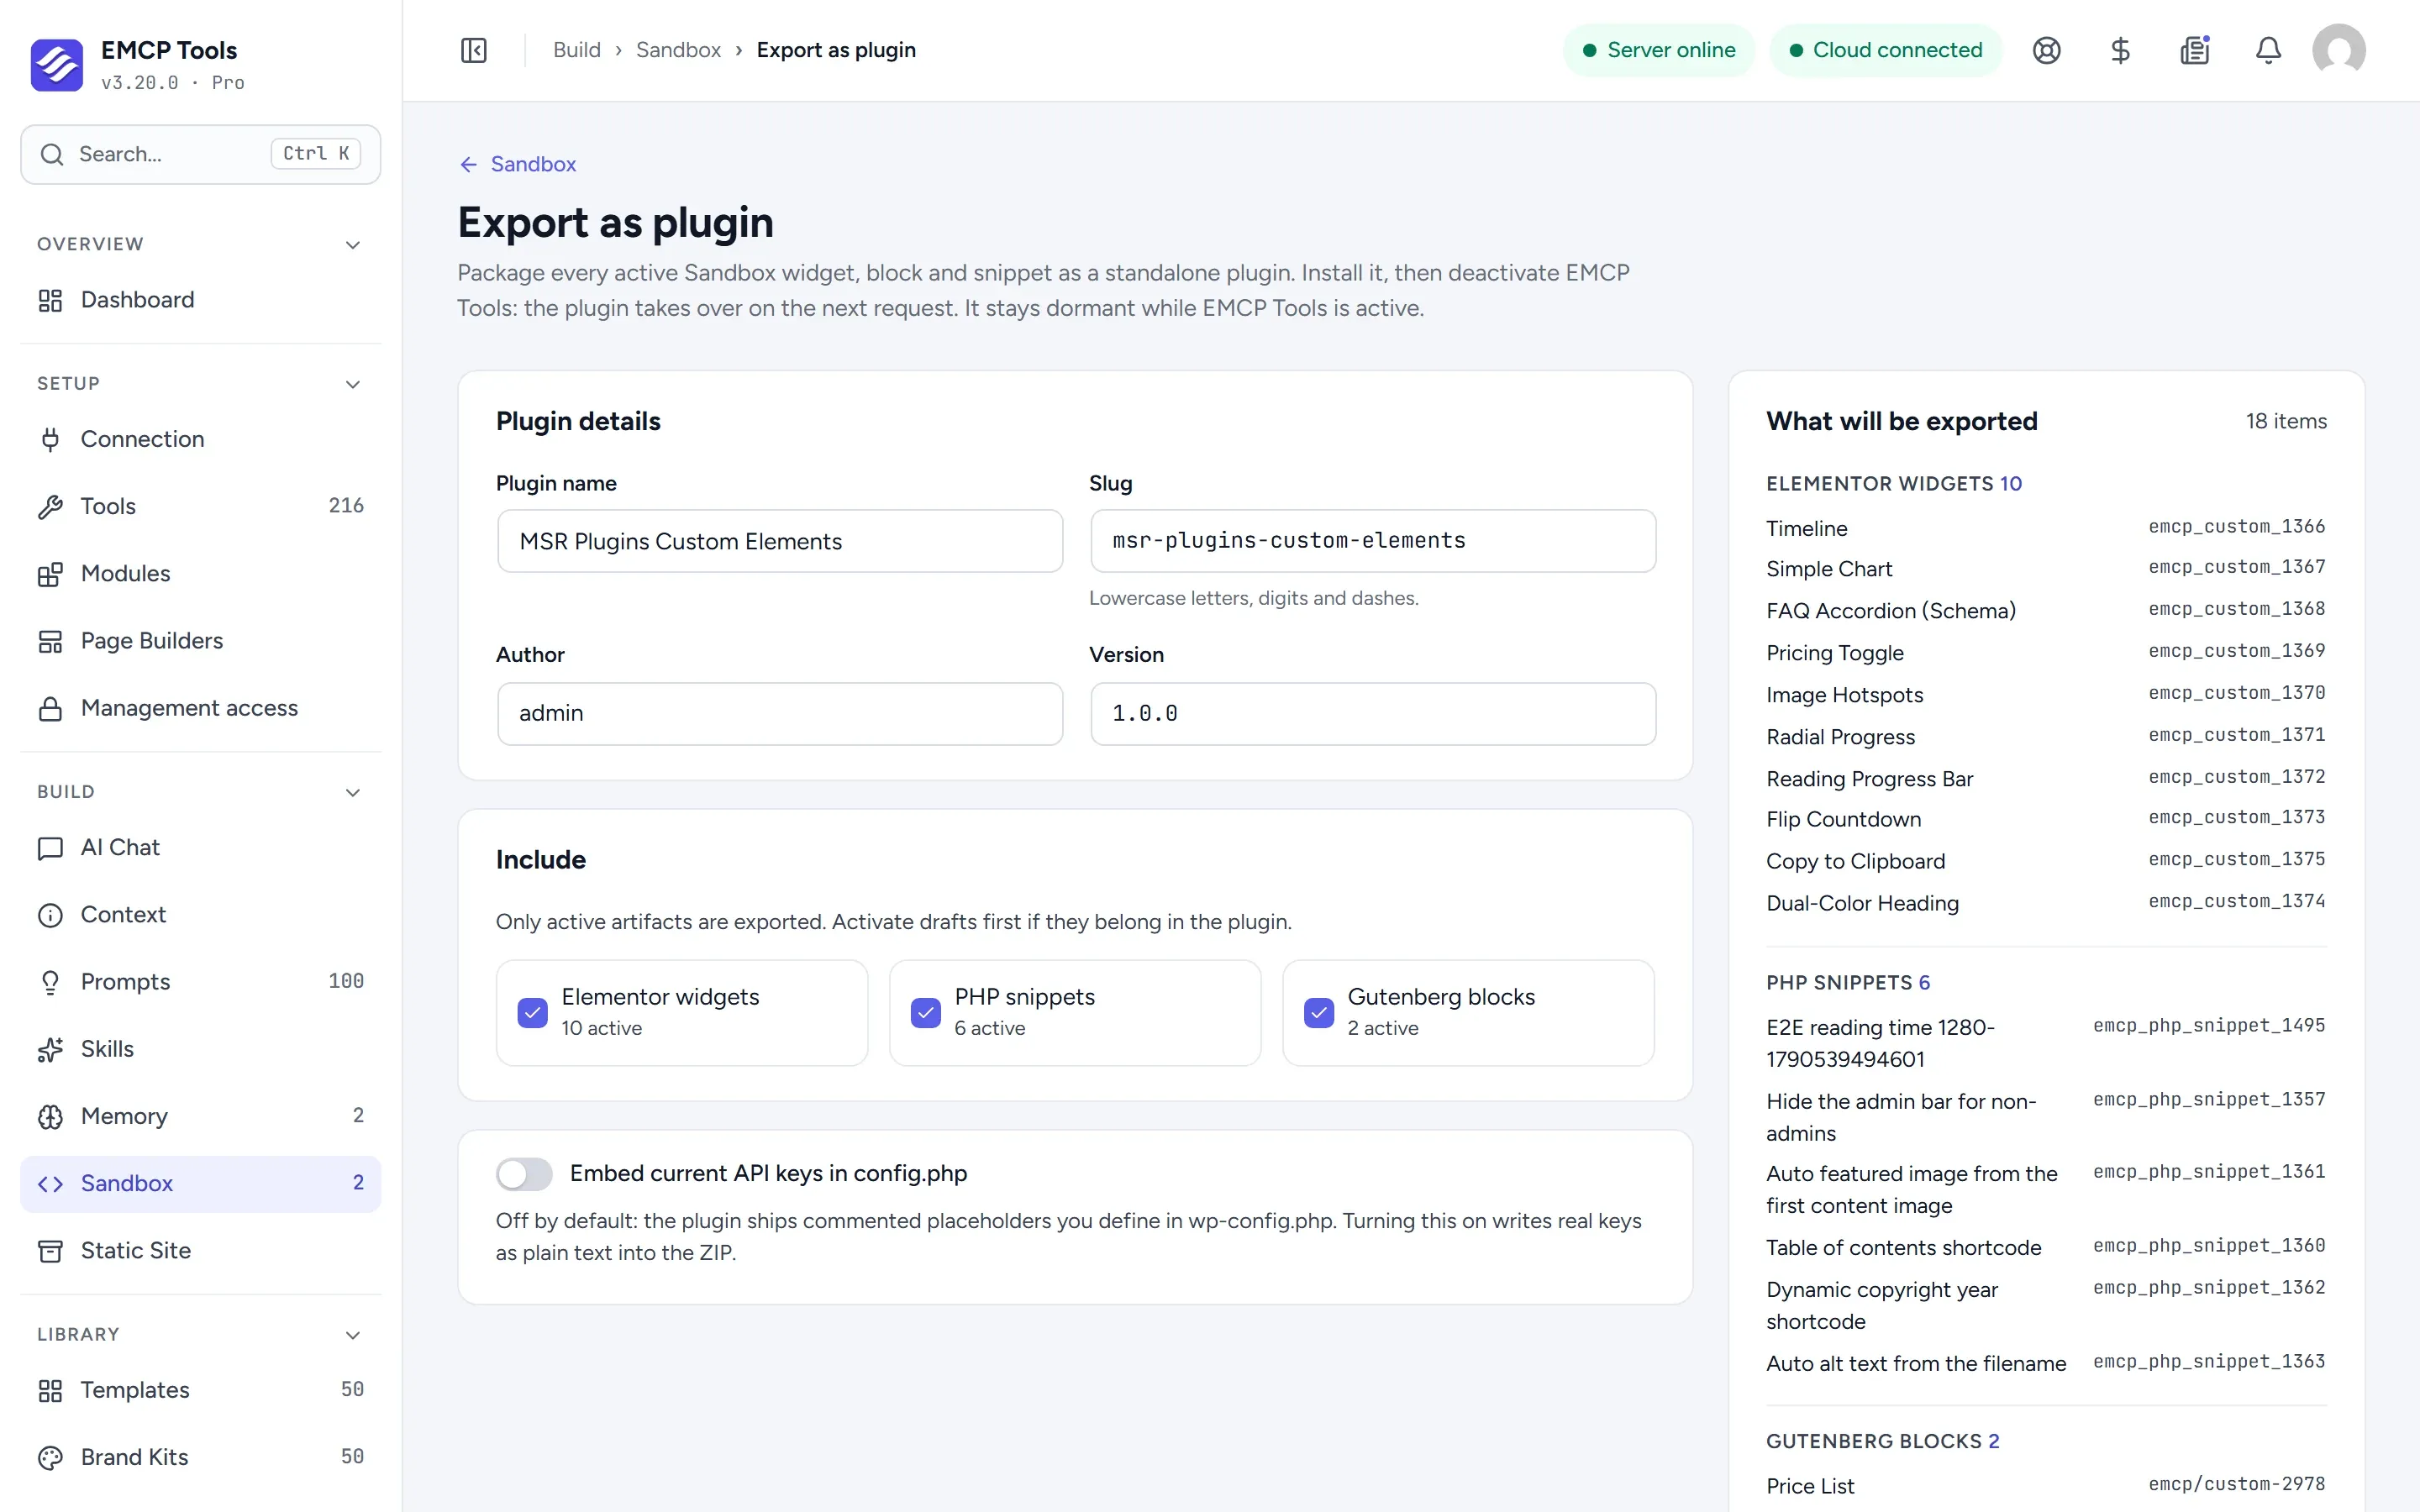Screen dimensions: 2420x1512
Task: Collapse the Setup section chevron
Action: [353, 384]
